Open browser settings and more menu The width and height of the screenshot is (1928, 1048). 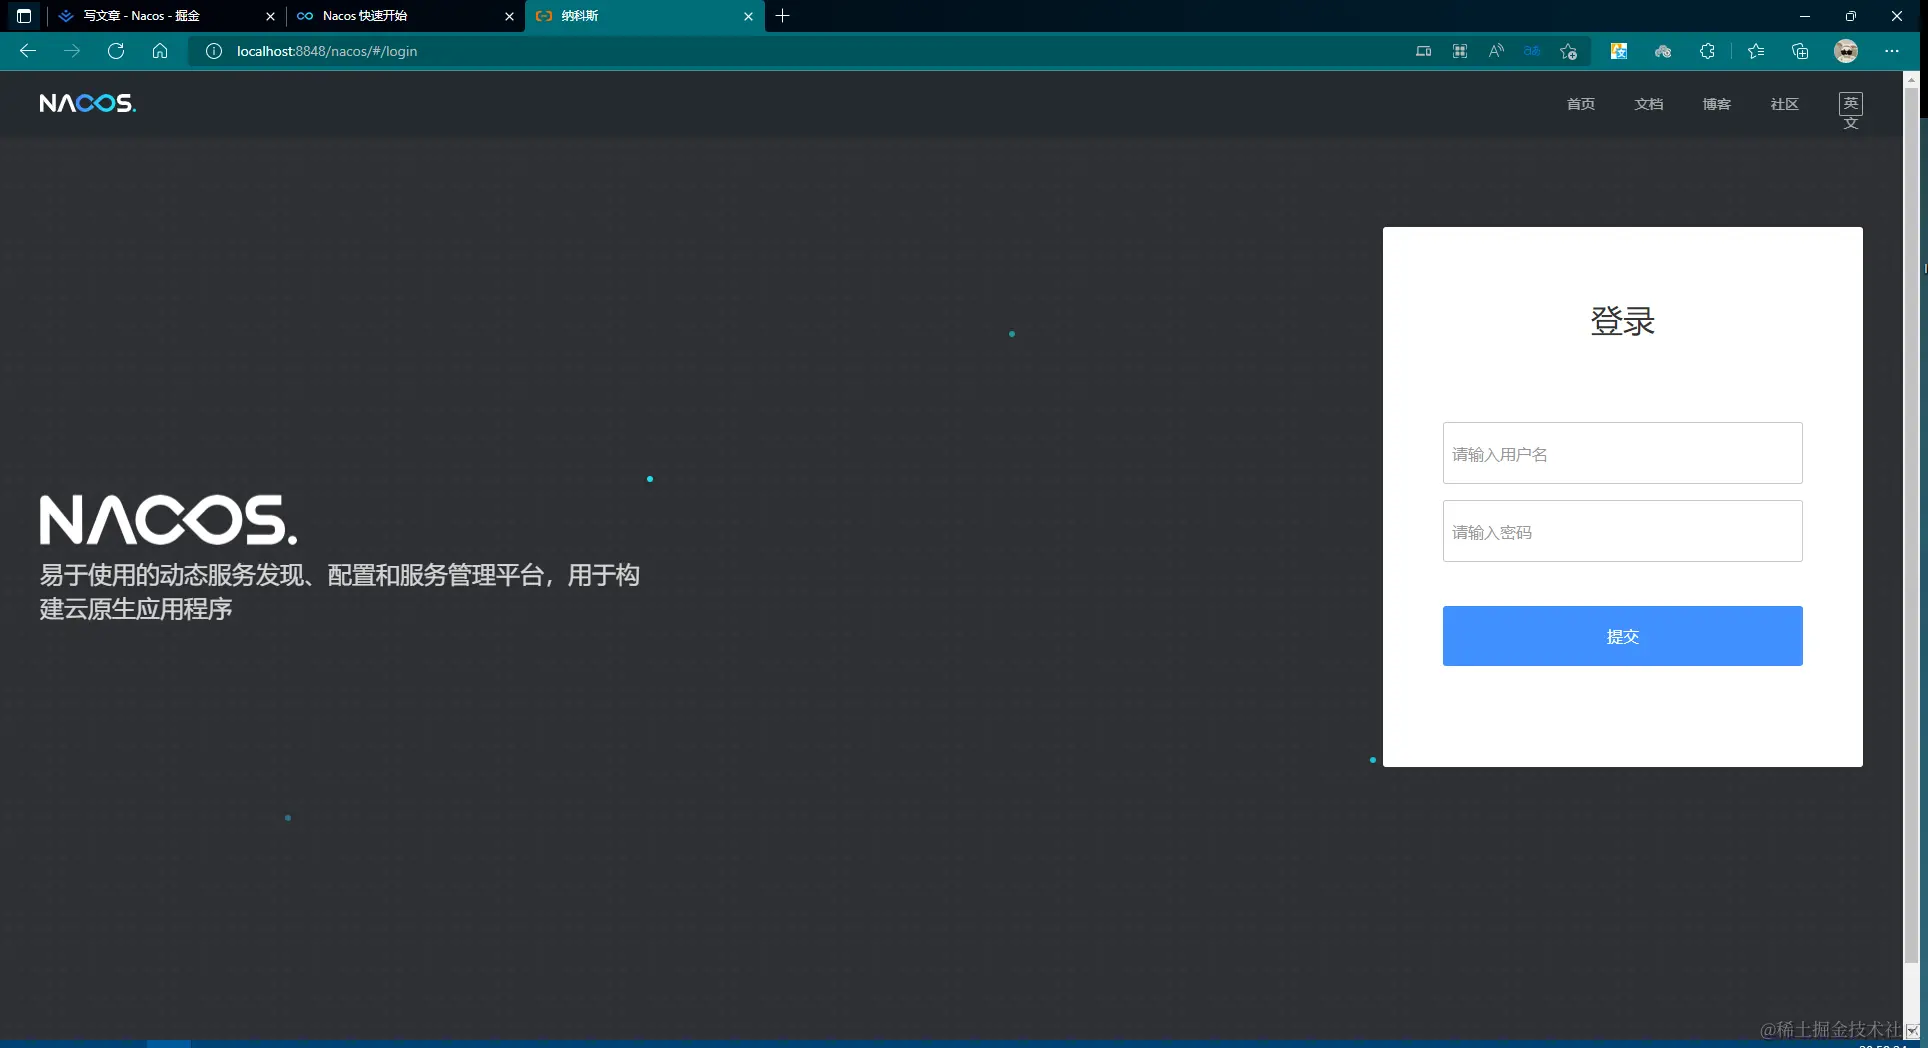coord(1892,51)
